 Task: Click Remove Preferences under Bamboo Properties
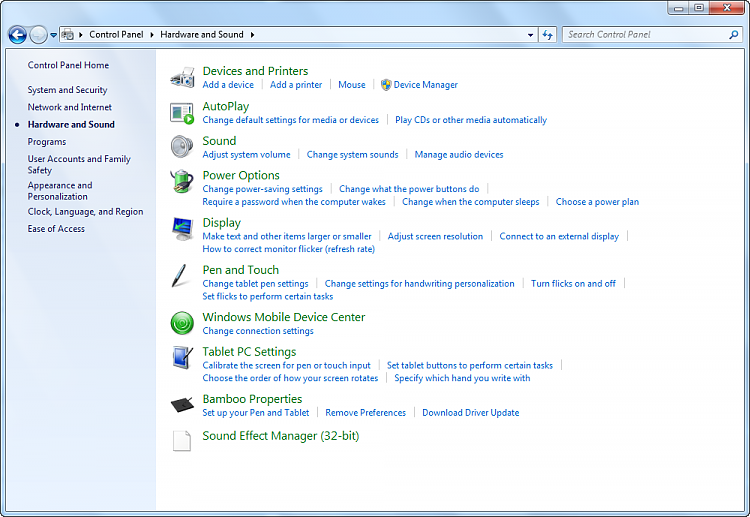[x=365, y=413]
